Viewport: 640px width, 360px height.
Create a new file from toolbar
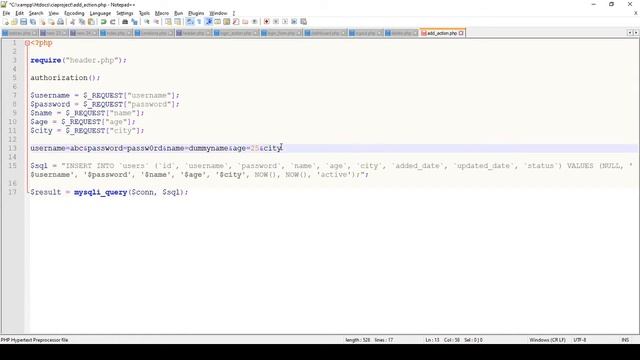click(6, 22)
